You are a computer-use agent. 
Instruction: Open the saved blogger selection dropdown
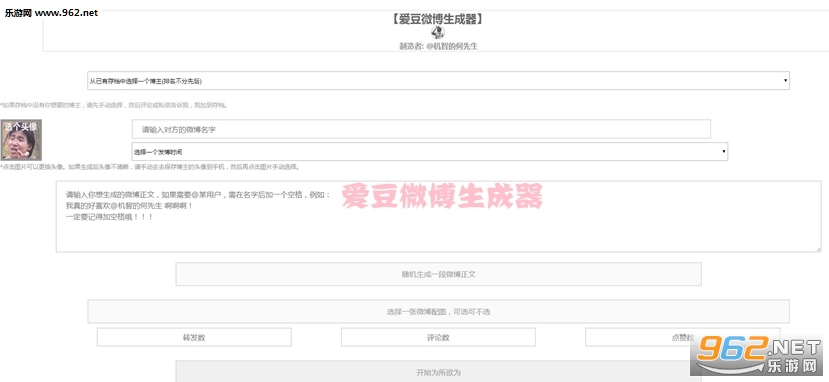438,81
